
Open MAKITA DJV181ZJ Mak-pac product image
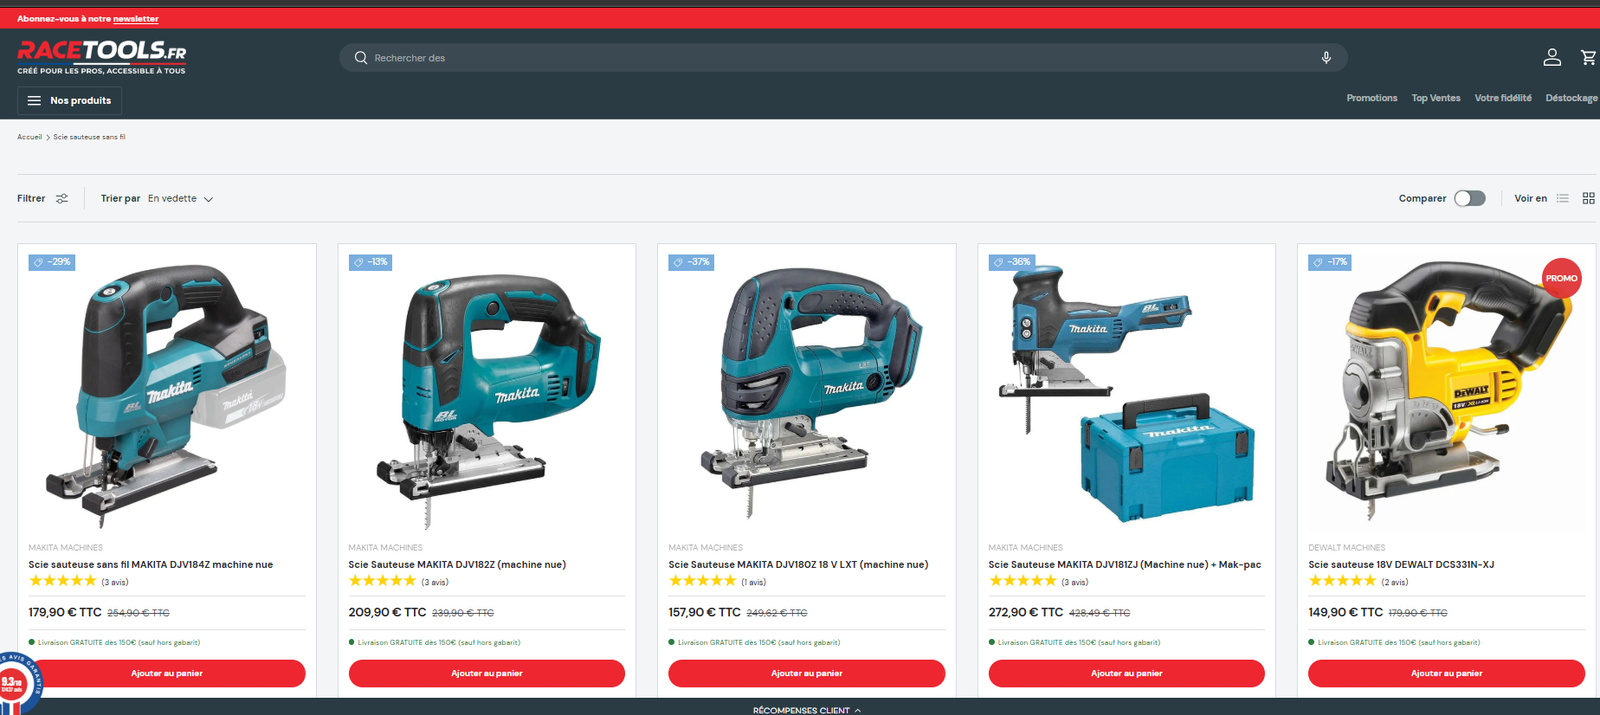[x=1127, y=395]
